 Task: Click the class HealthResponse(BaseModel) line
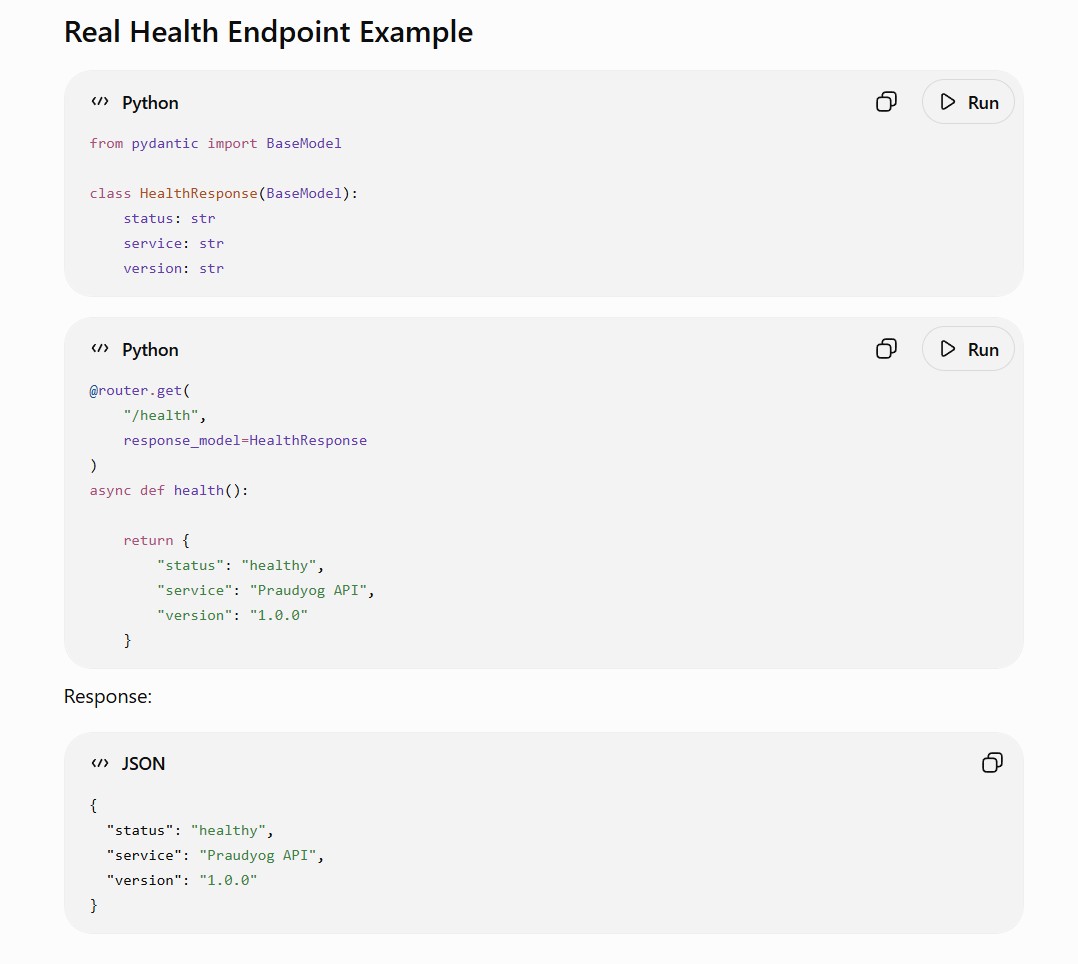coord(223,193)
